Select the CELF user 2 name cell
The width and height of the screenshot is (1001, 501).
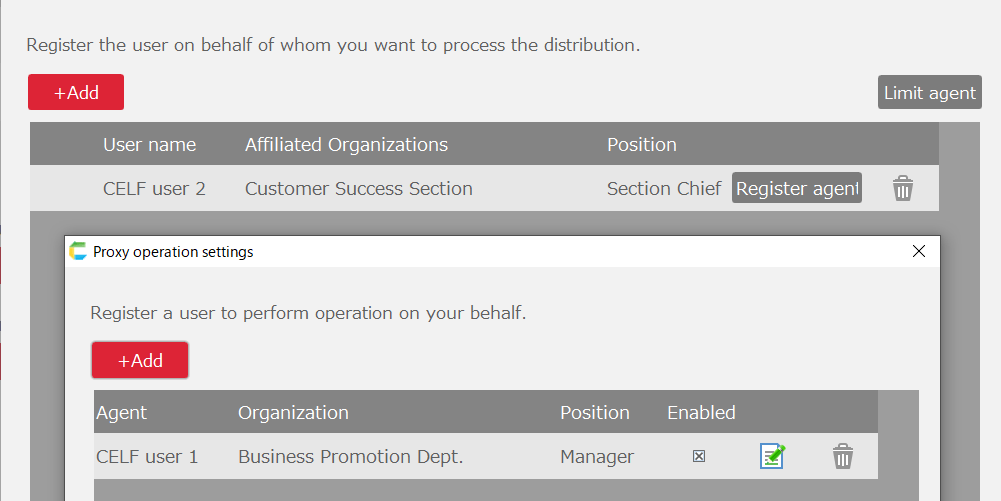154,188
